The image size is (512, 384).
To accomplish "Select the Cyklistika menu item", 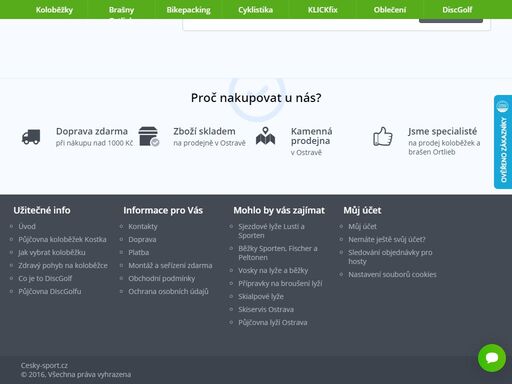I will click(255, 10).
